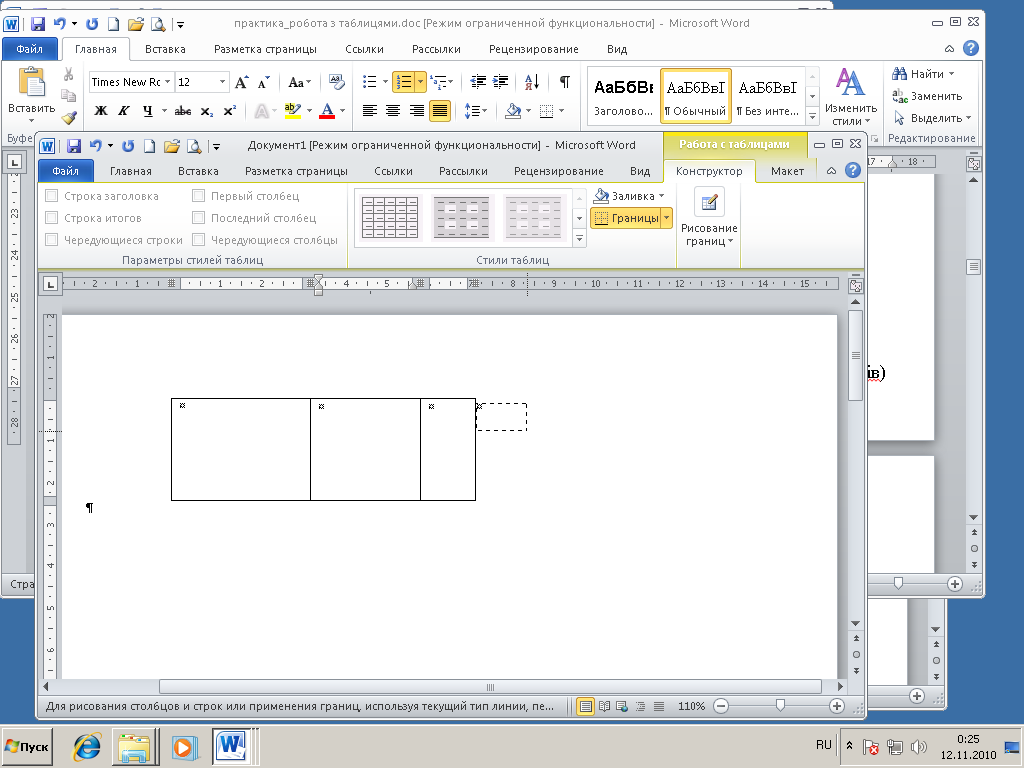Click Italic in back Word window
Screen dimensions: 1024x768
pos(123,111)
